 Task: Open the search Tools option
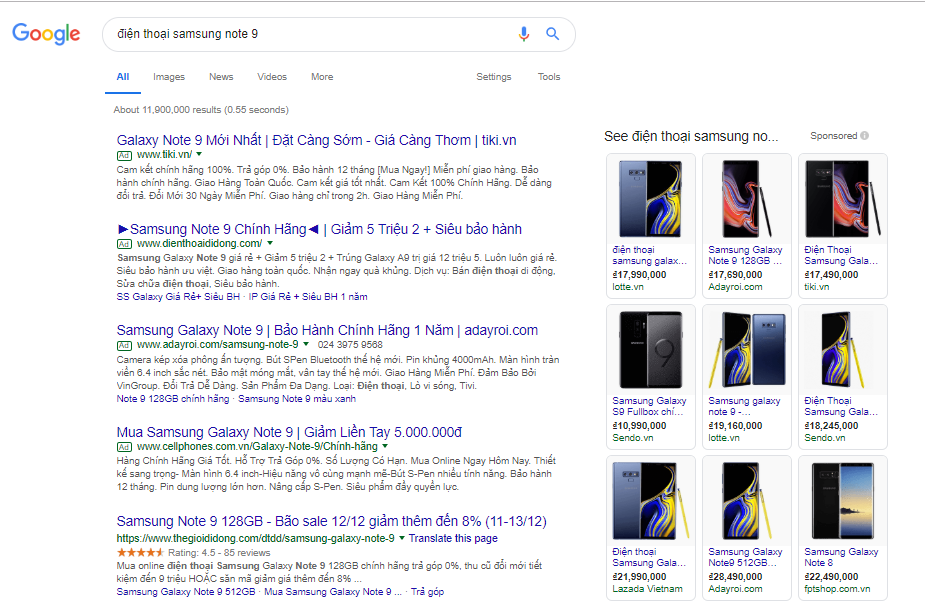click(549, 77)
